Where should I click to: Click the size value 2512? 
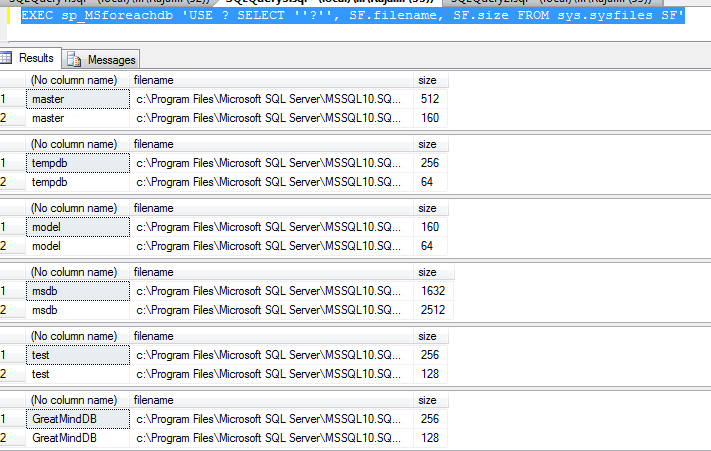pos(433,310)
